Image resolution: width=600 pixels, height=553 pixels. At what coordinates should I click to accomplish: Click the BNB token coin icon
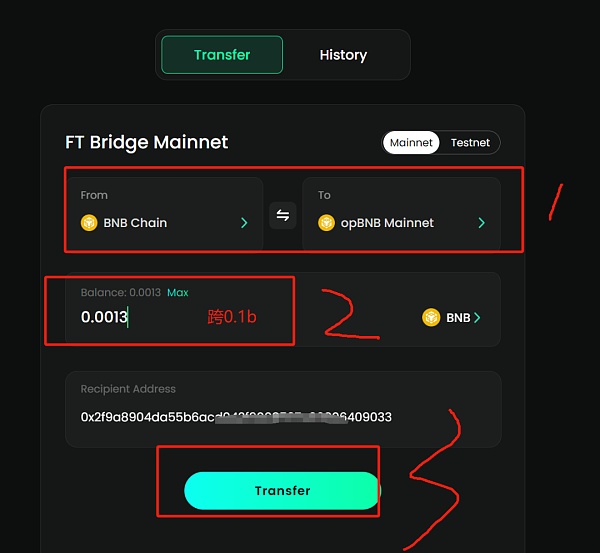(x=431, y=317)
